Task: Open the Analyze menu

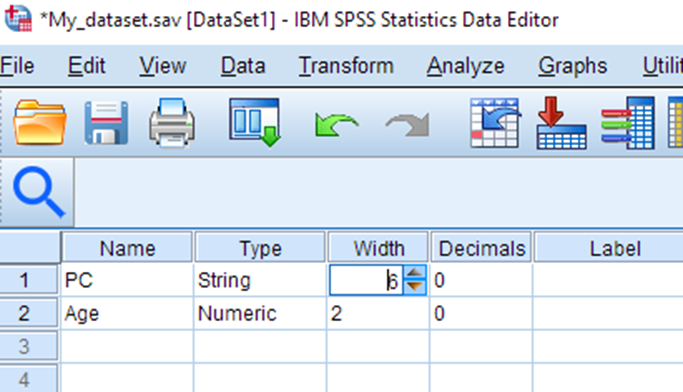Action: coord(465,66)
